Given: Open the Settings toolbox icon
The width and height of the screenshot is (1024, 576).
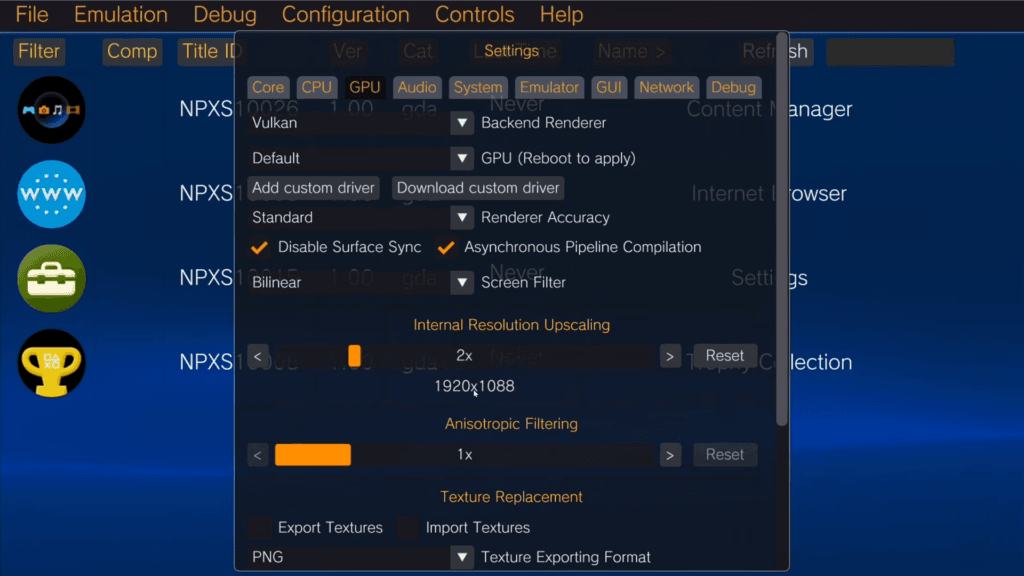Looking at the screenshot, I should pyautogui.click(x=50, y=278).
